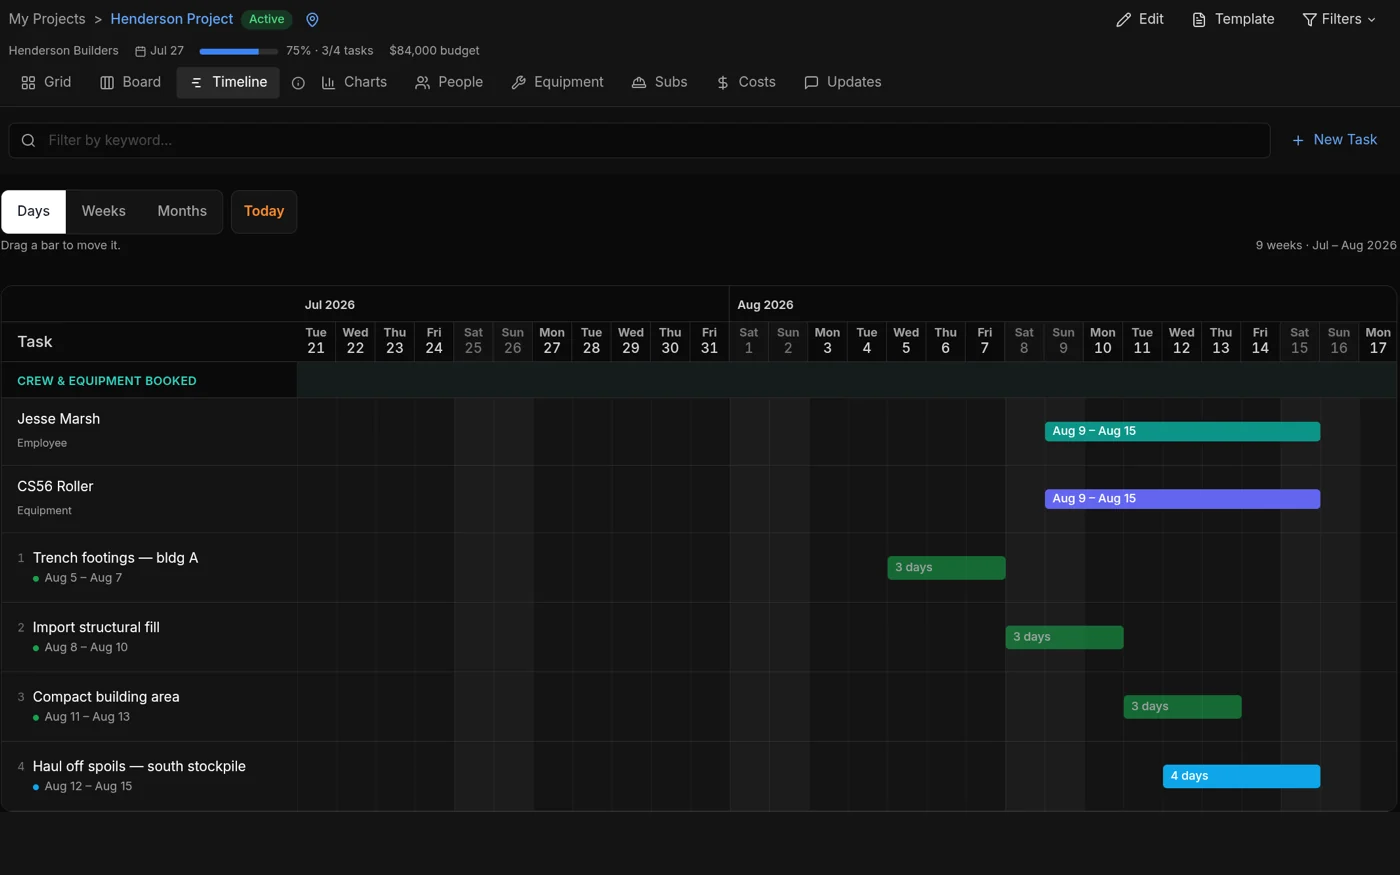Select Jesse Marsh's teal Aug 9 – Aug 15 bar
The height and width of the screenshot is (875, 1400).
(1182, 431)
